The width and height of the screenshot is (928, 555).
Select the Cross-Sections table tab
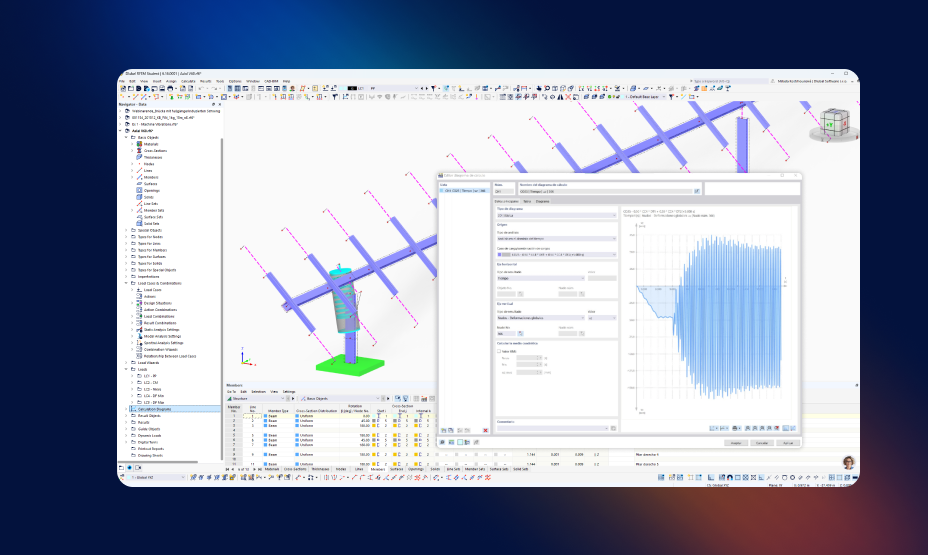pyautogui.click(x=295, y=469)
